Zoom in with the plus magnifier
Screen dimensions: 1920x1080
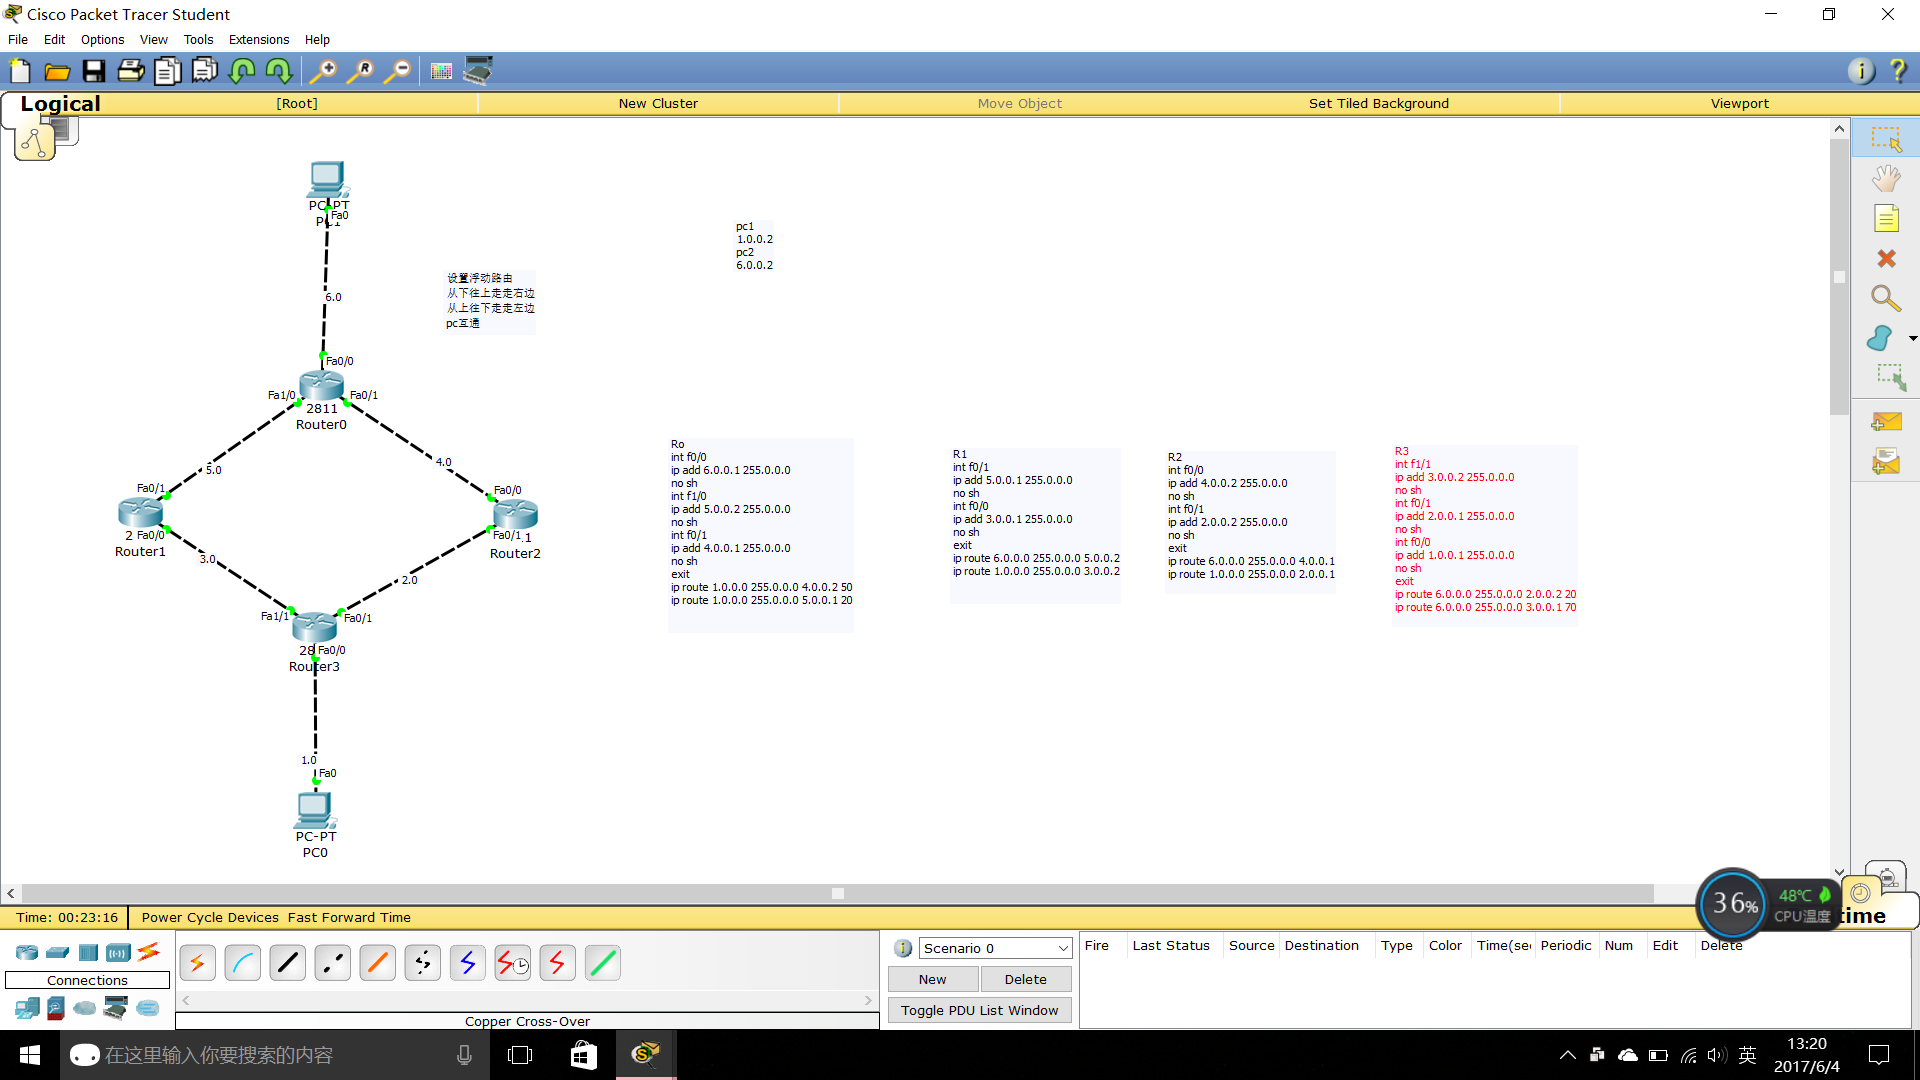(323, 71)
